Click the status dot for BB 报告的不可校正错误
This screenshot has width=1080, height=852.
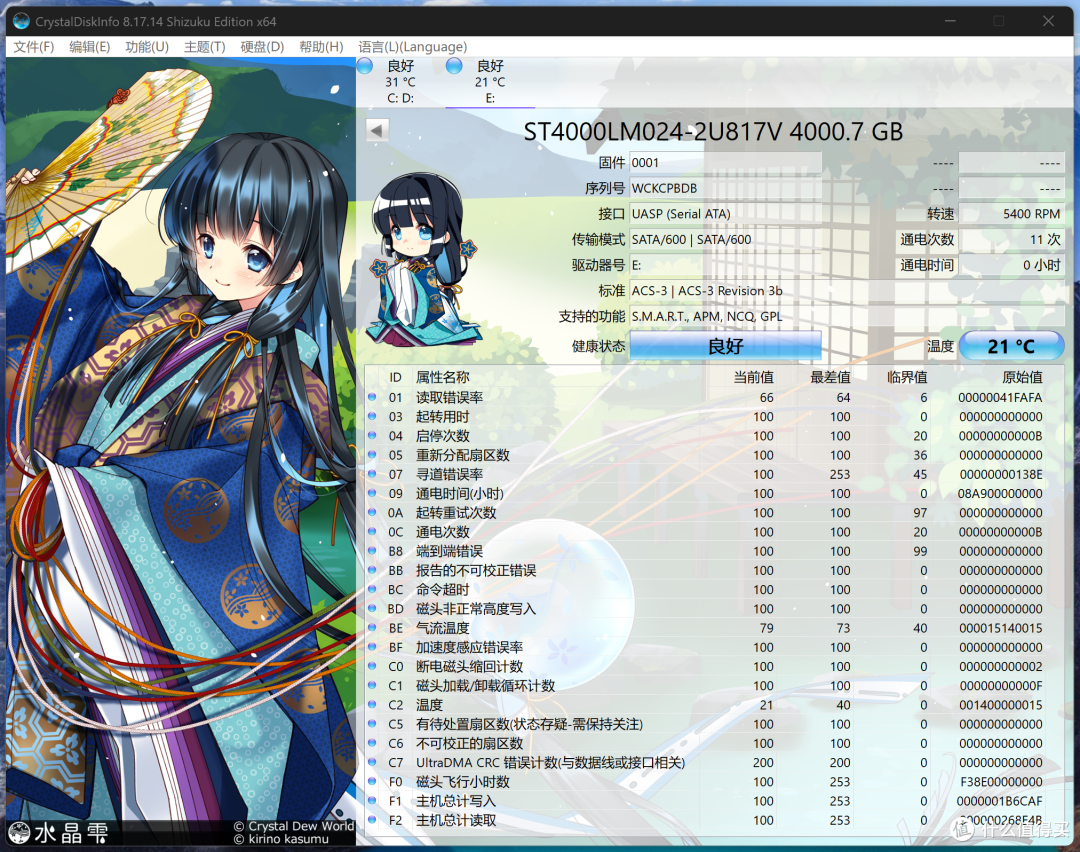pyautogui.click(x=372, y=570)
